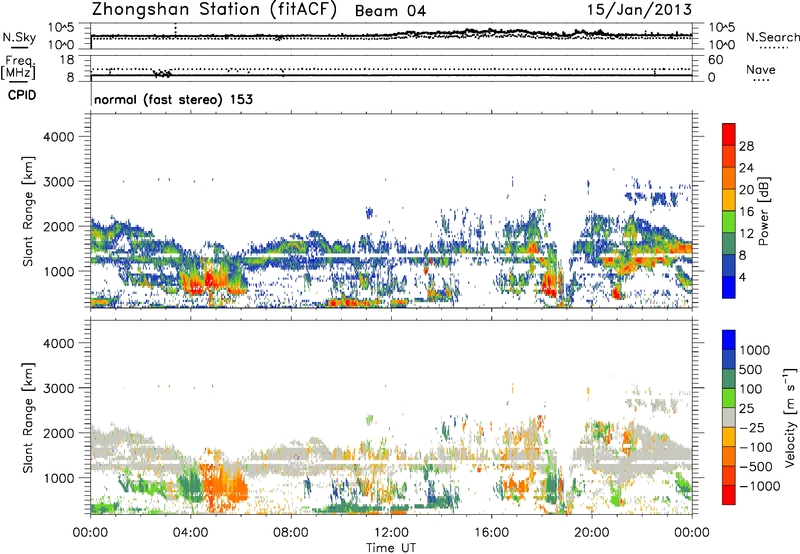Image resolution: width=800 pixels, height=554 pixels.
Task: Click the 2000 tick in the power panel
Action: [59, 226]
